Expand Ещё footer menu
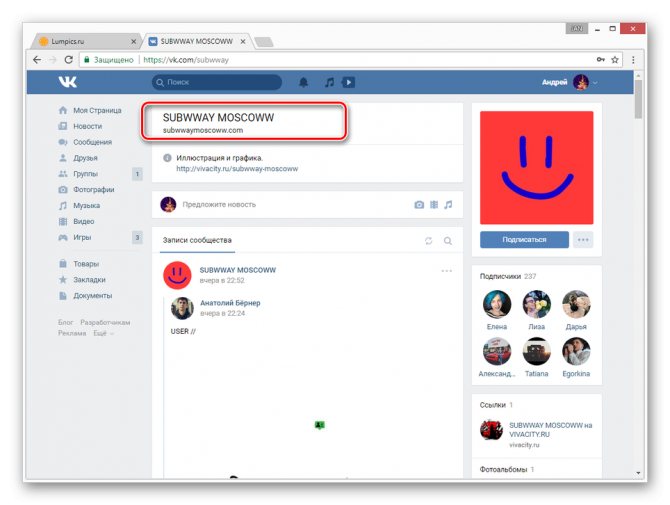The height and width of the screenshot is (505, 670). click(103, 333)
